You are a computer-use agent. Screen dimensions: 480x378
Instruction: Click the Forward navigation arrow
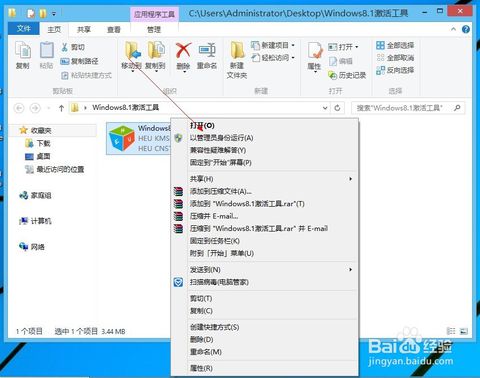click(x=35, y=108)
